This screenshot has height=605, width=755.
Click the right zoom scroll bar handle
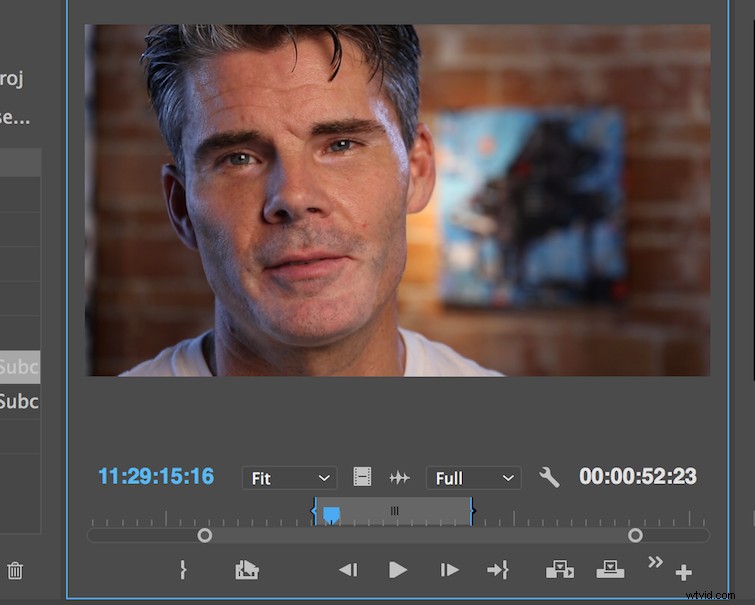click(x=635, y=535)
